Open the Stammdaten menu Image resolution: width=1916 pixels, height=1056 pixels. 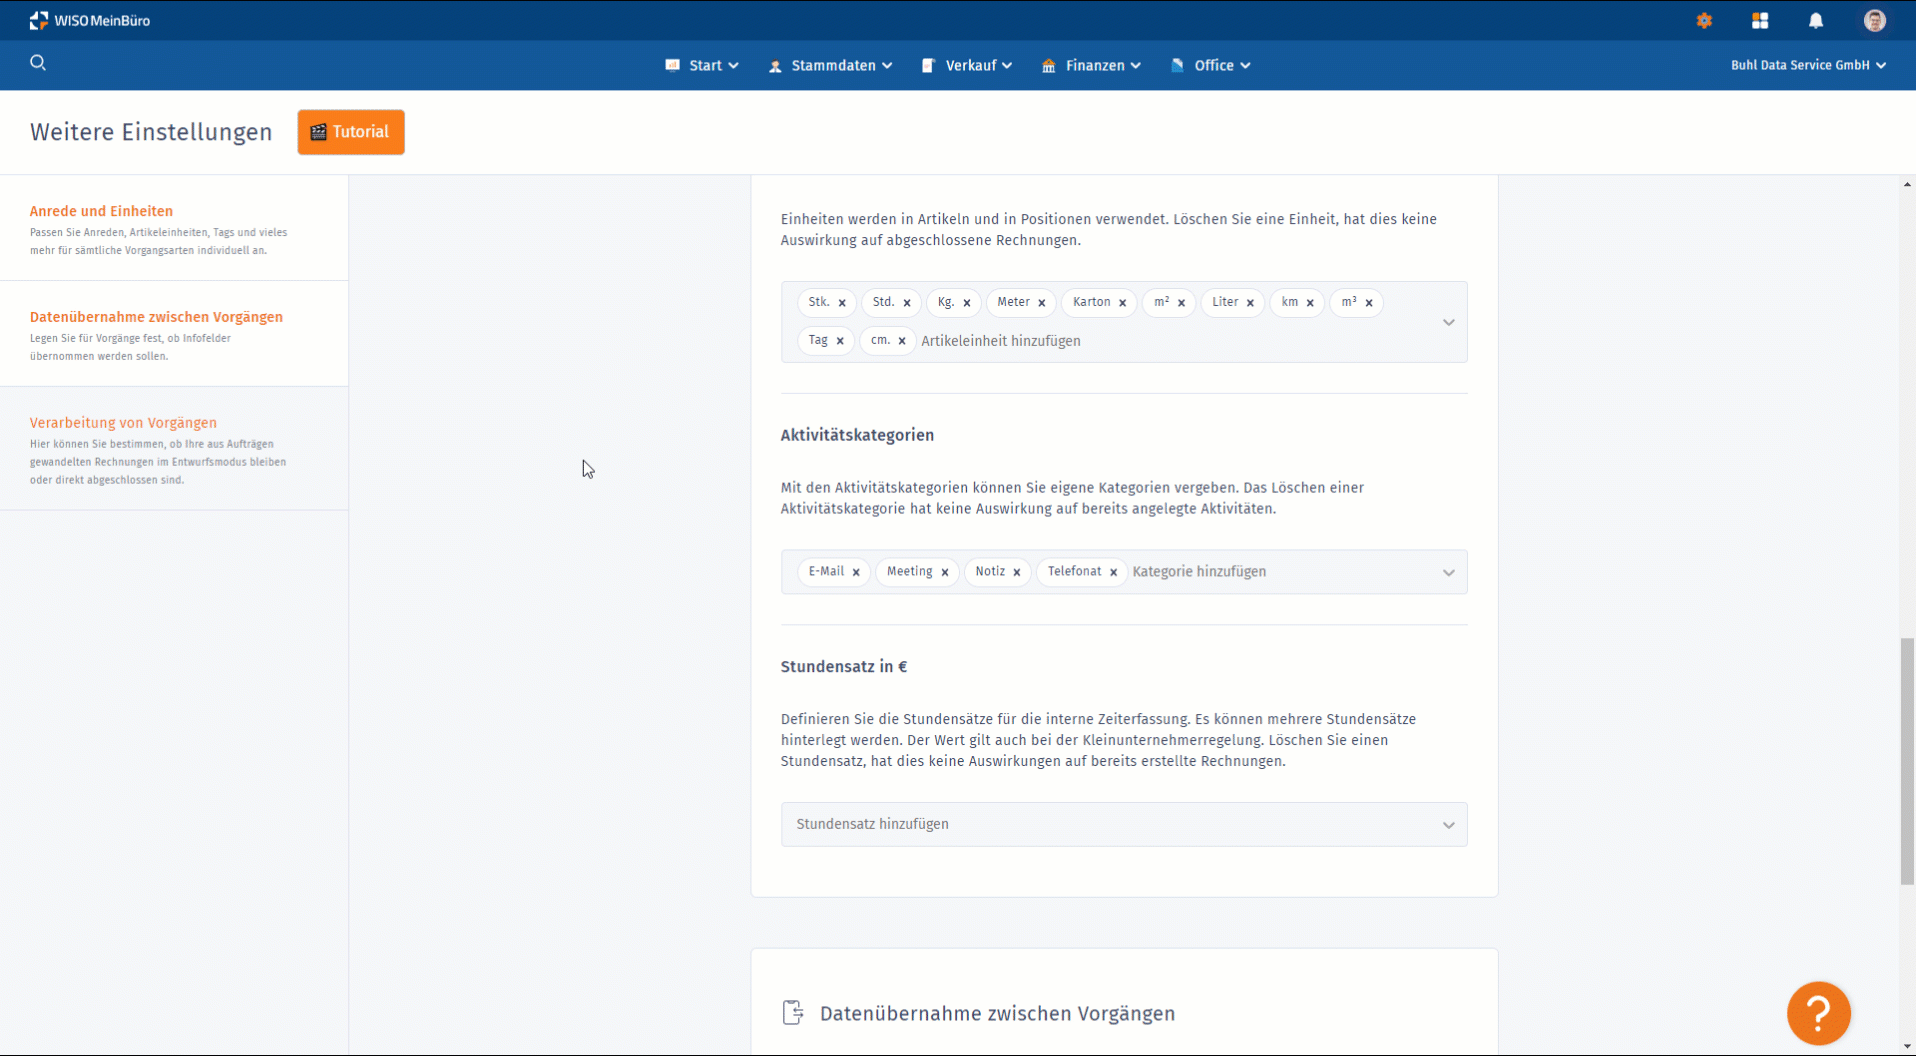[x=831, y=66]
